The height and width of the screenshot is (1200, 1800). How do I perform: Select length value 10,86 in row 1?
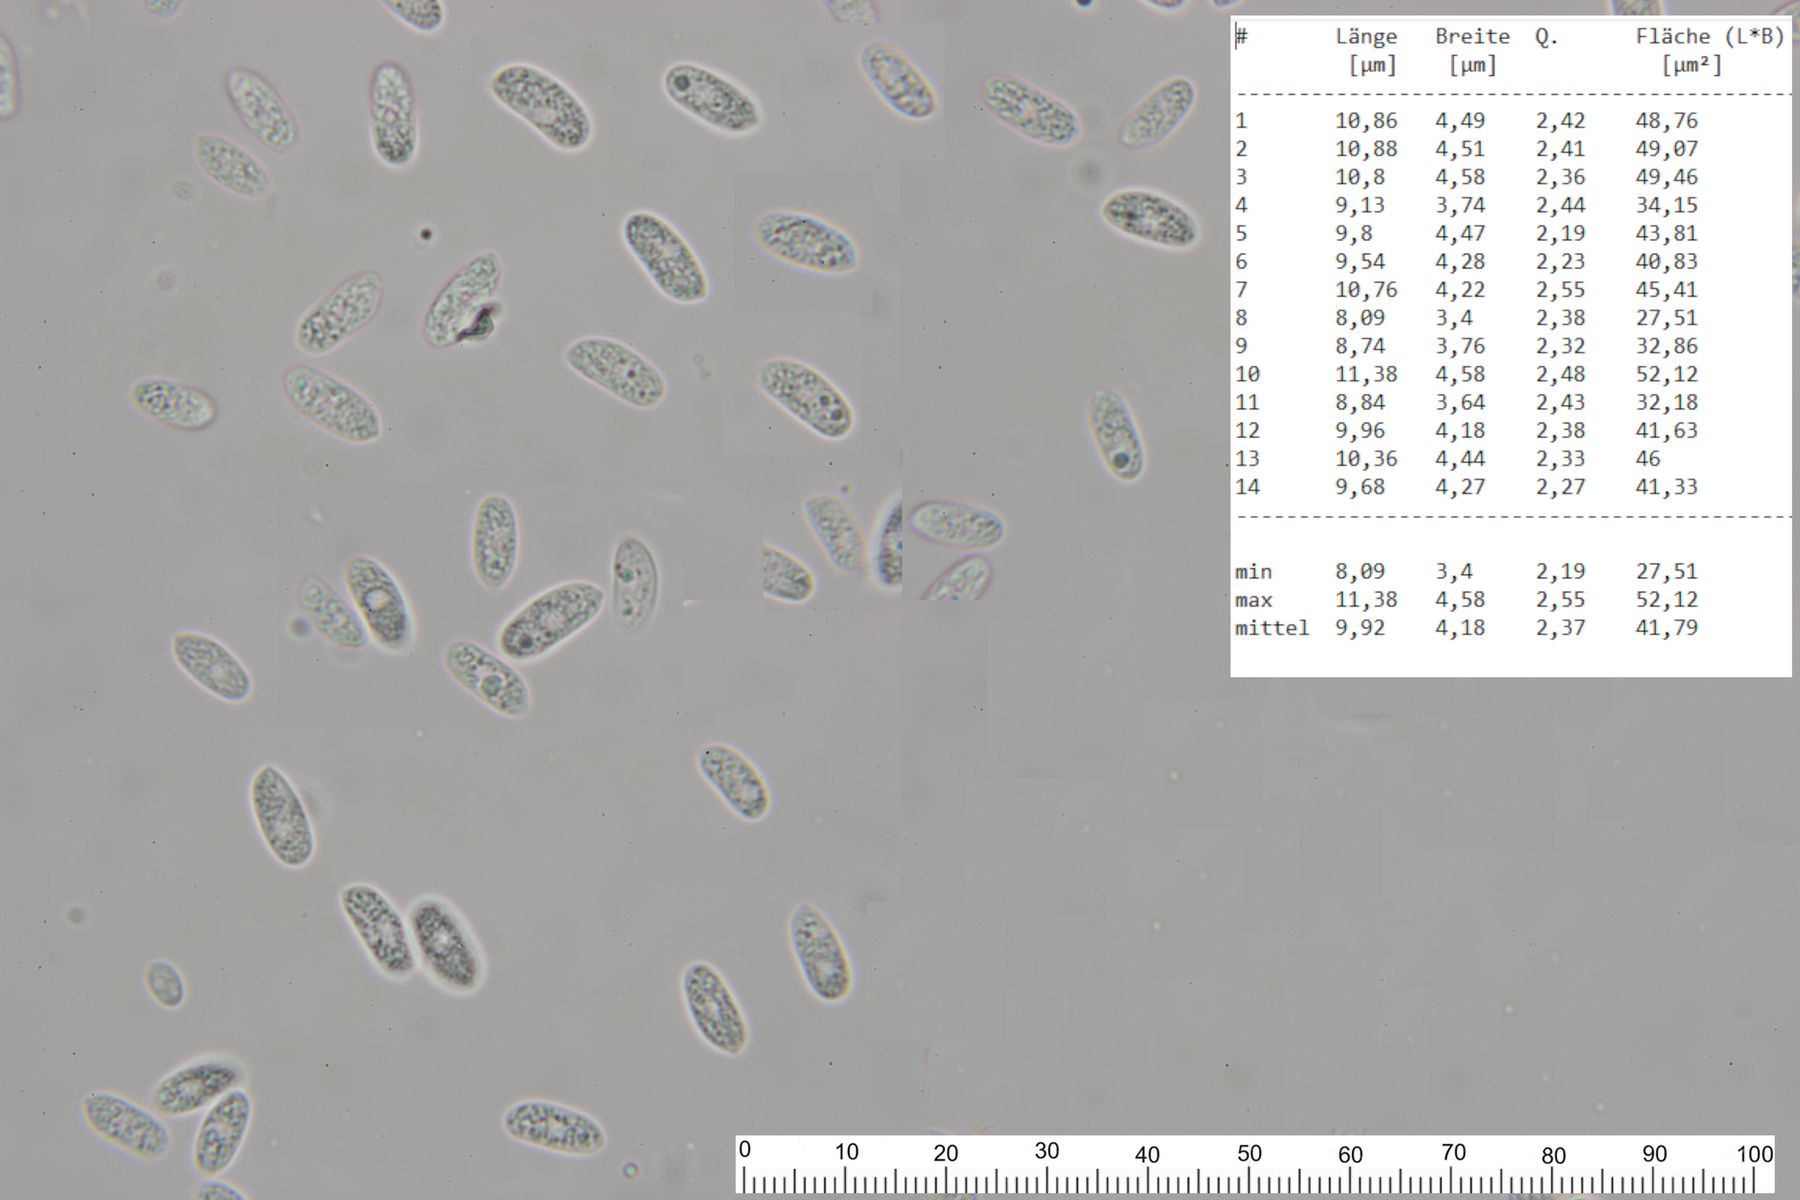click(1366, 121)
